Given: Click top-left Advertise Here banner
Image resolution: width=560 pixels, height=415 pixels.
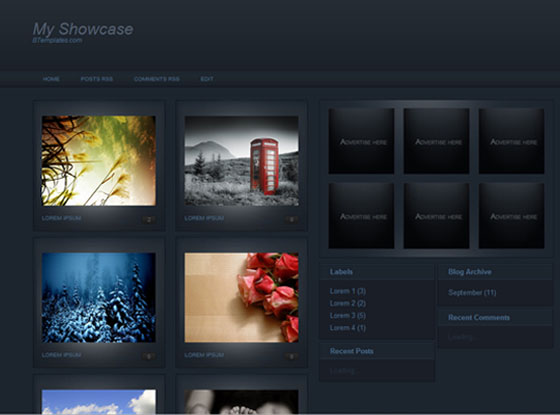Looking at the screenshot, I should point(361,141).
